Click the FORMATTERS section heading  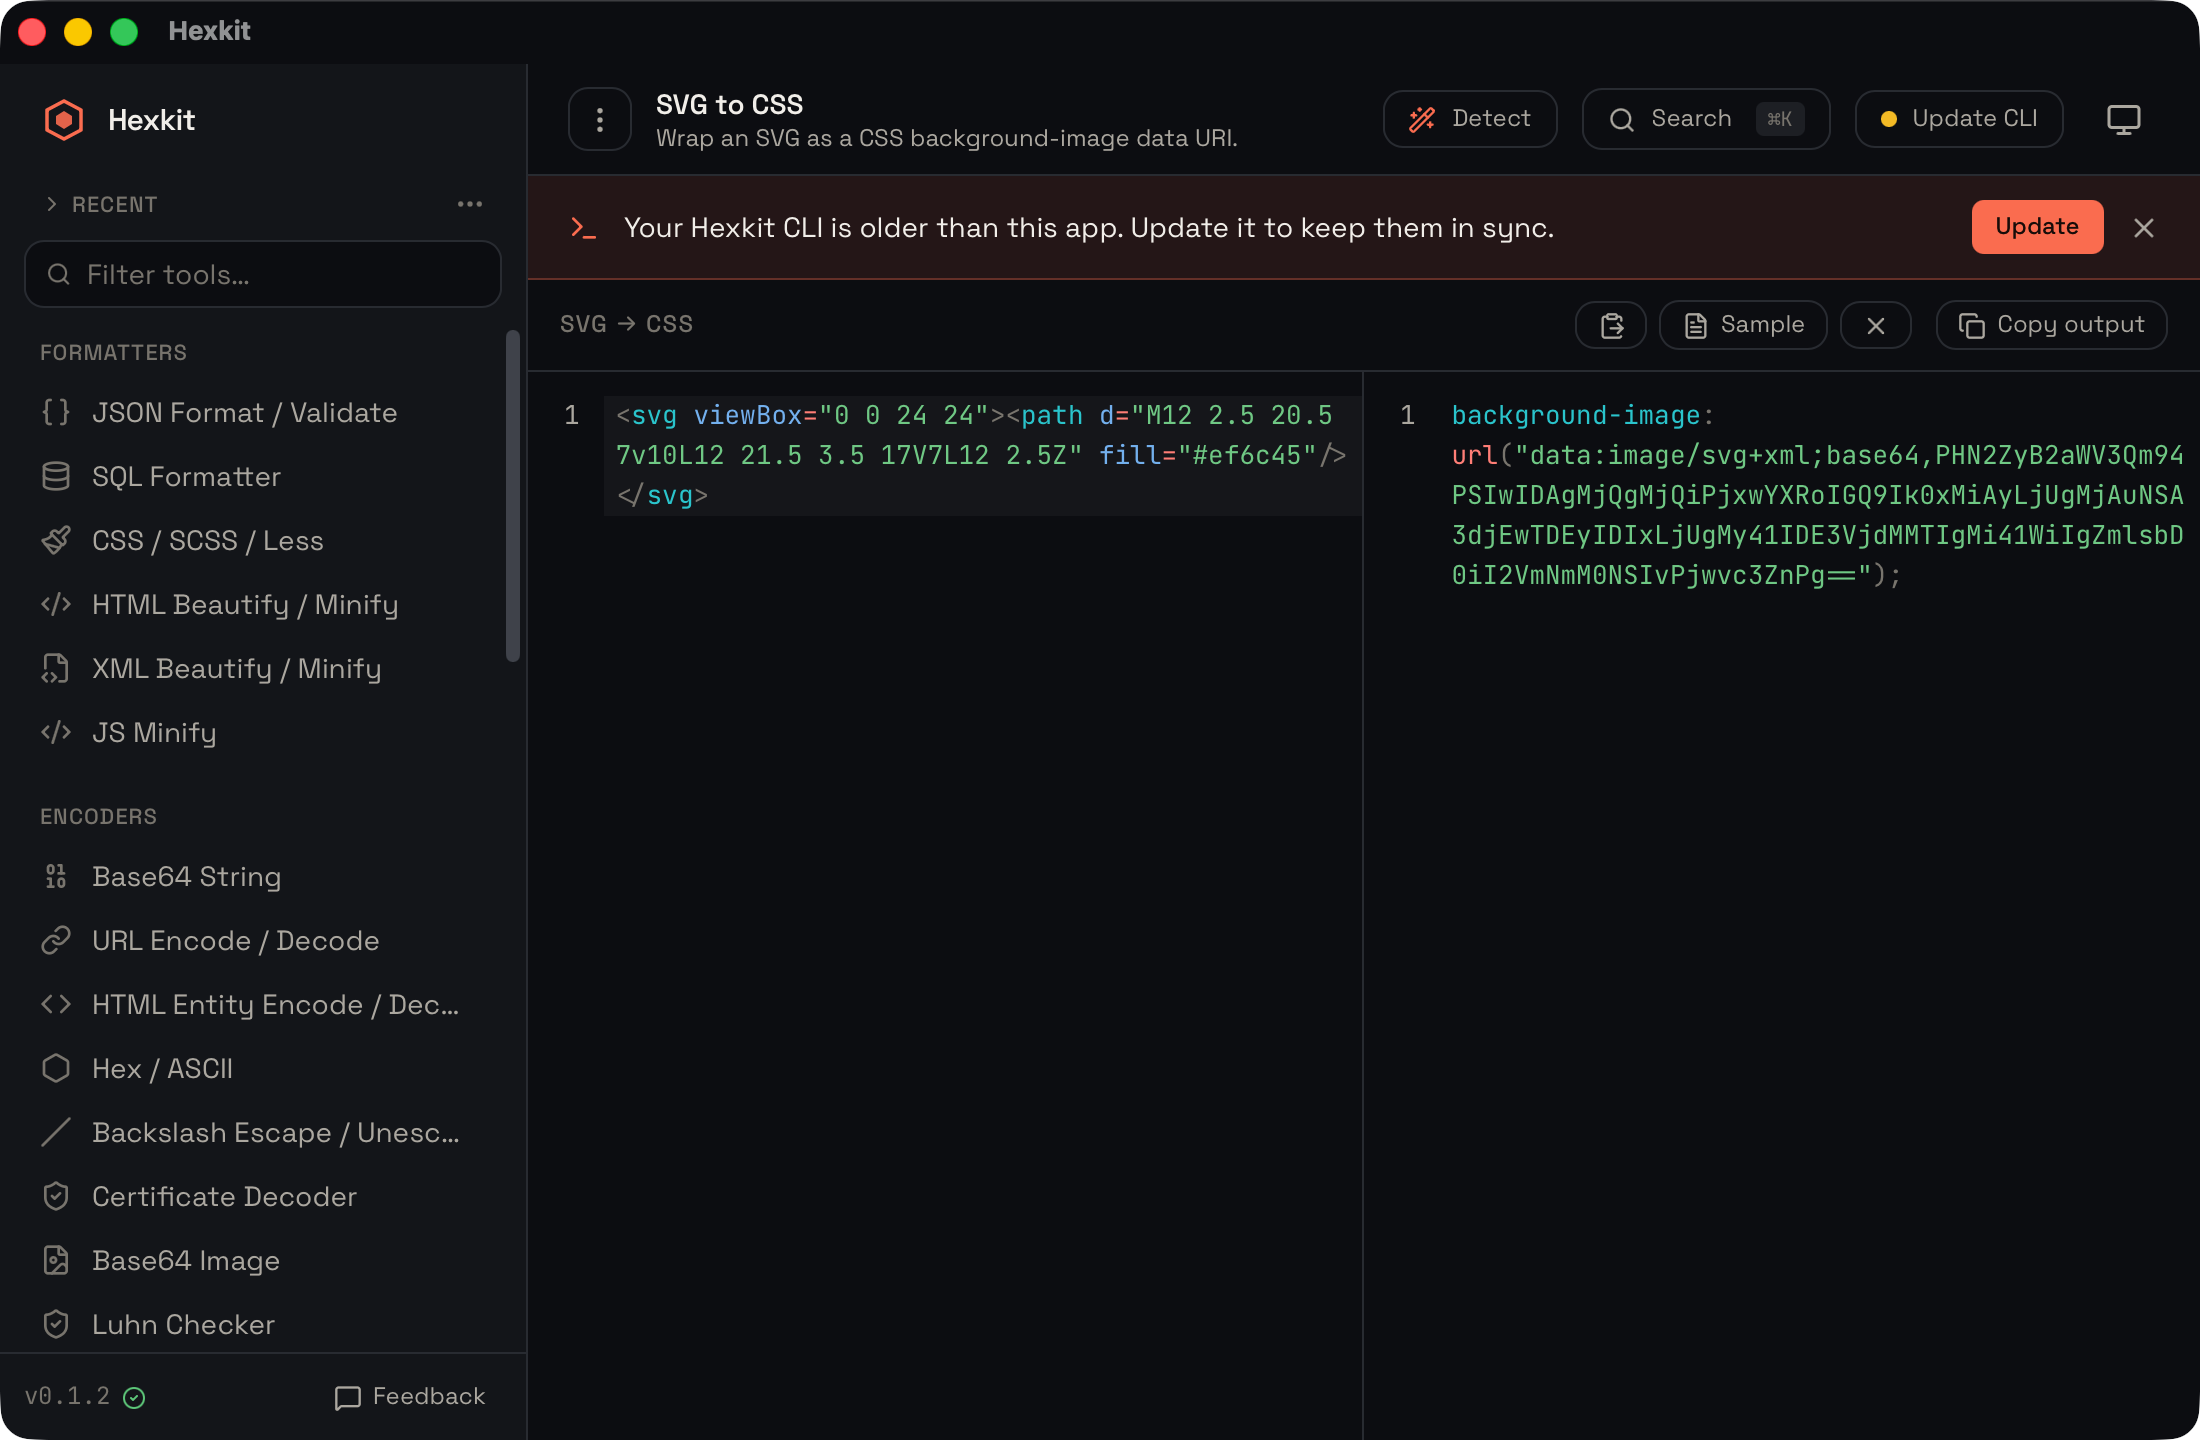click(113, 353)
